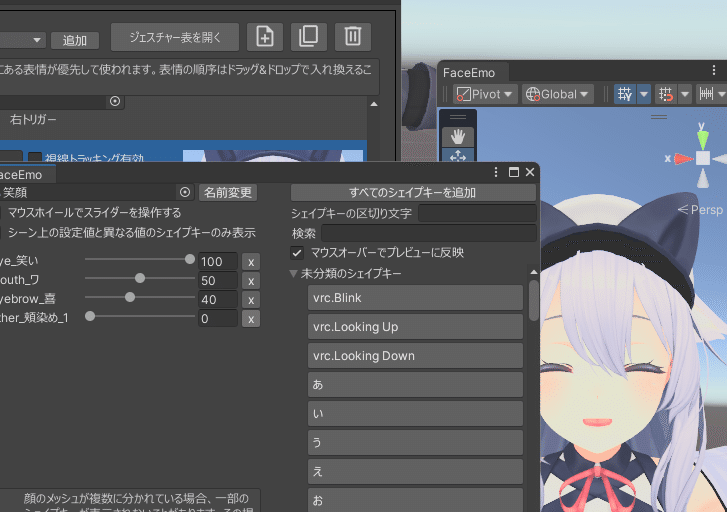Open the Pivot handle position dropdown
Viewport: 727px width, 512px height.
tap(484, 94)
